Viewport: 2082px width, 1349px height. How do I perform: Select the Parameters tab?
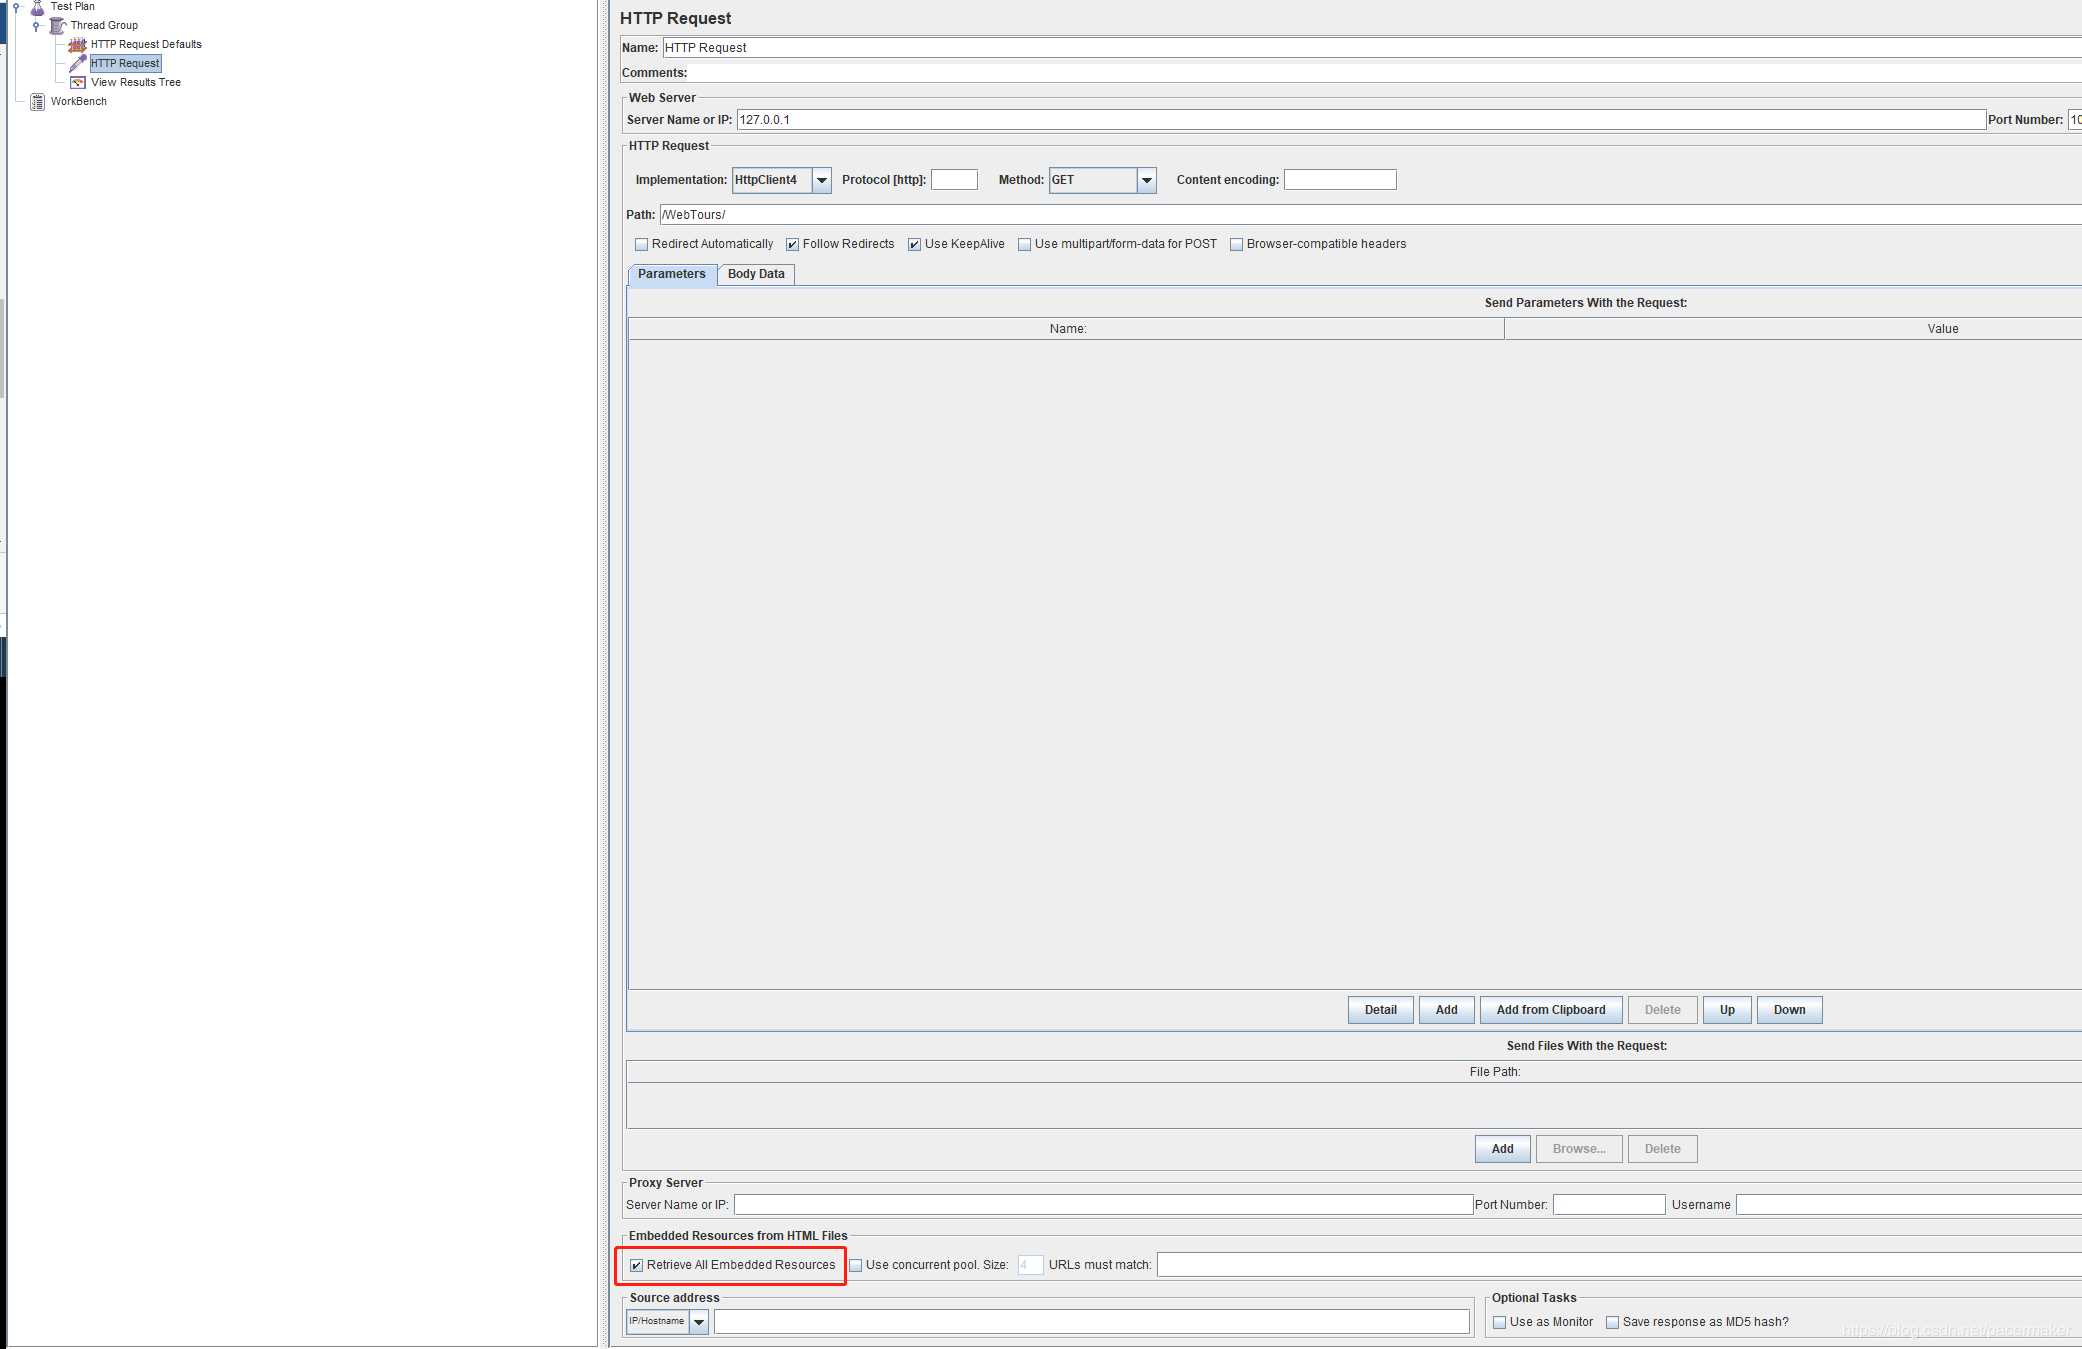pos(671,274)
